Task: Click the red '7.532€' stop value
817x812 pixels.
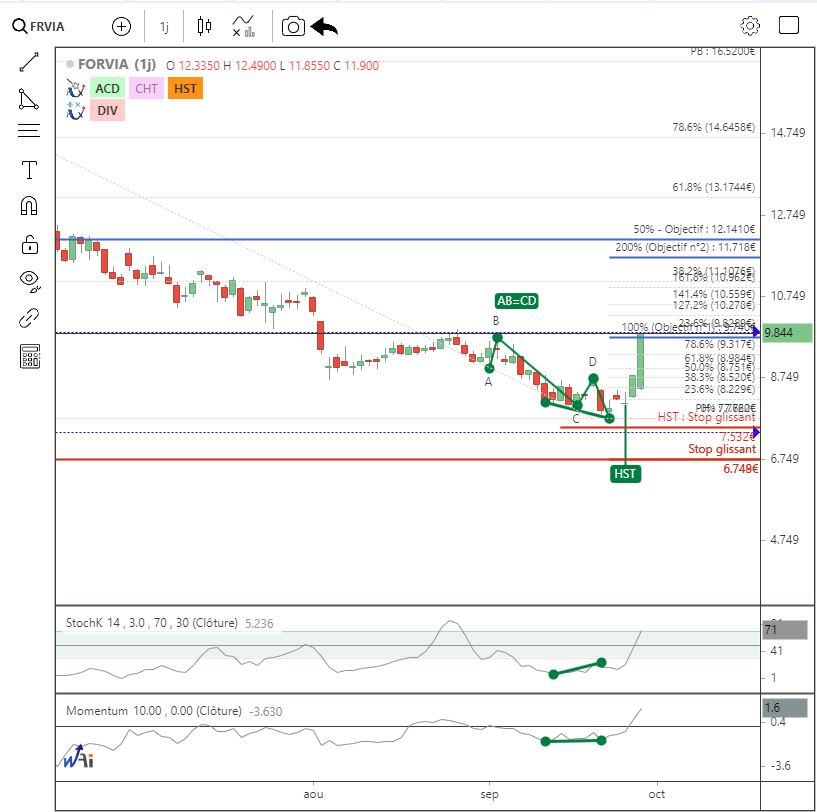Action: click(x=738, y=436)
